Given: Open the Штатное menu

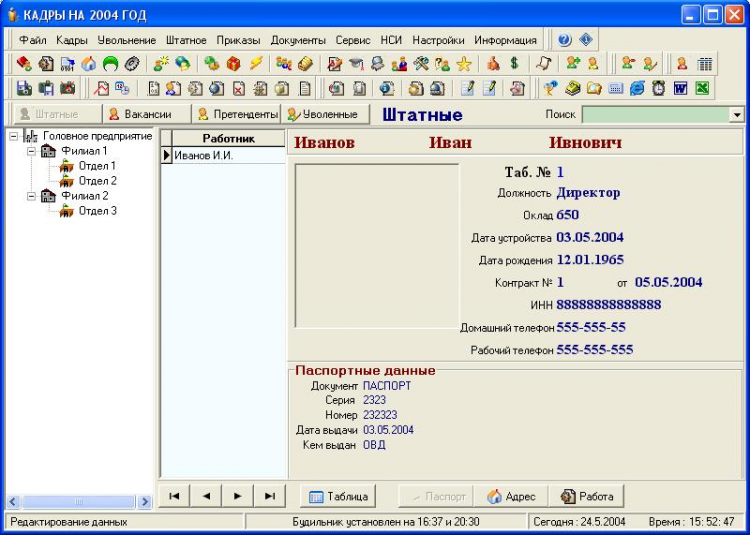Looking at the screenshot, I should pos(186,40).
